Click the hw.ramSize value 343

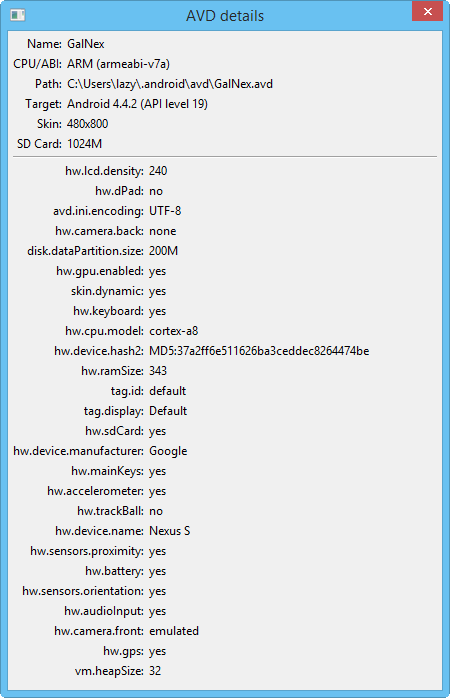(158, 371)
